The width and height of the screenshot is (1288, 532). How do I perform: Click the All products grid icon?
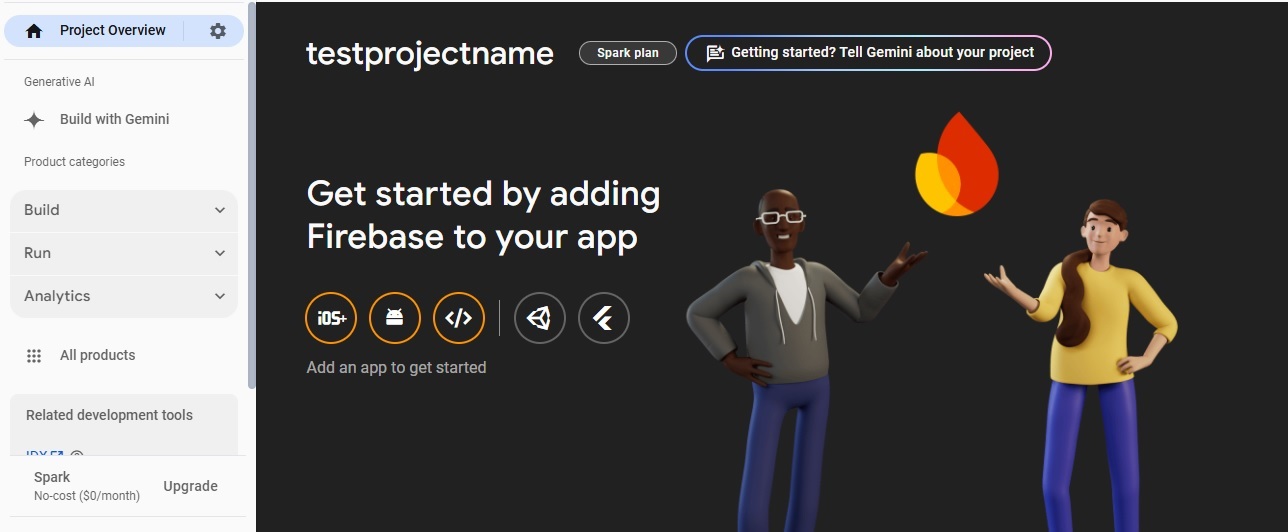tap(34, 356)
